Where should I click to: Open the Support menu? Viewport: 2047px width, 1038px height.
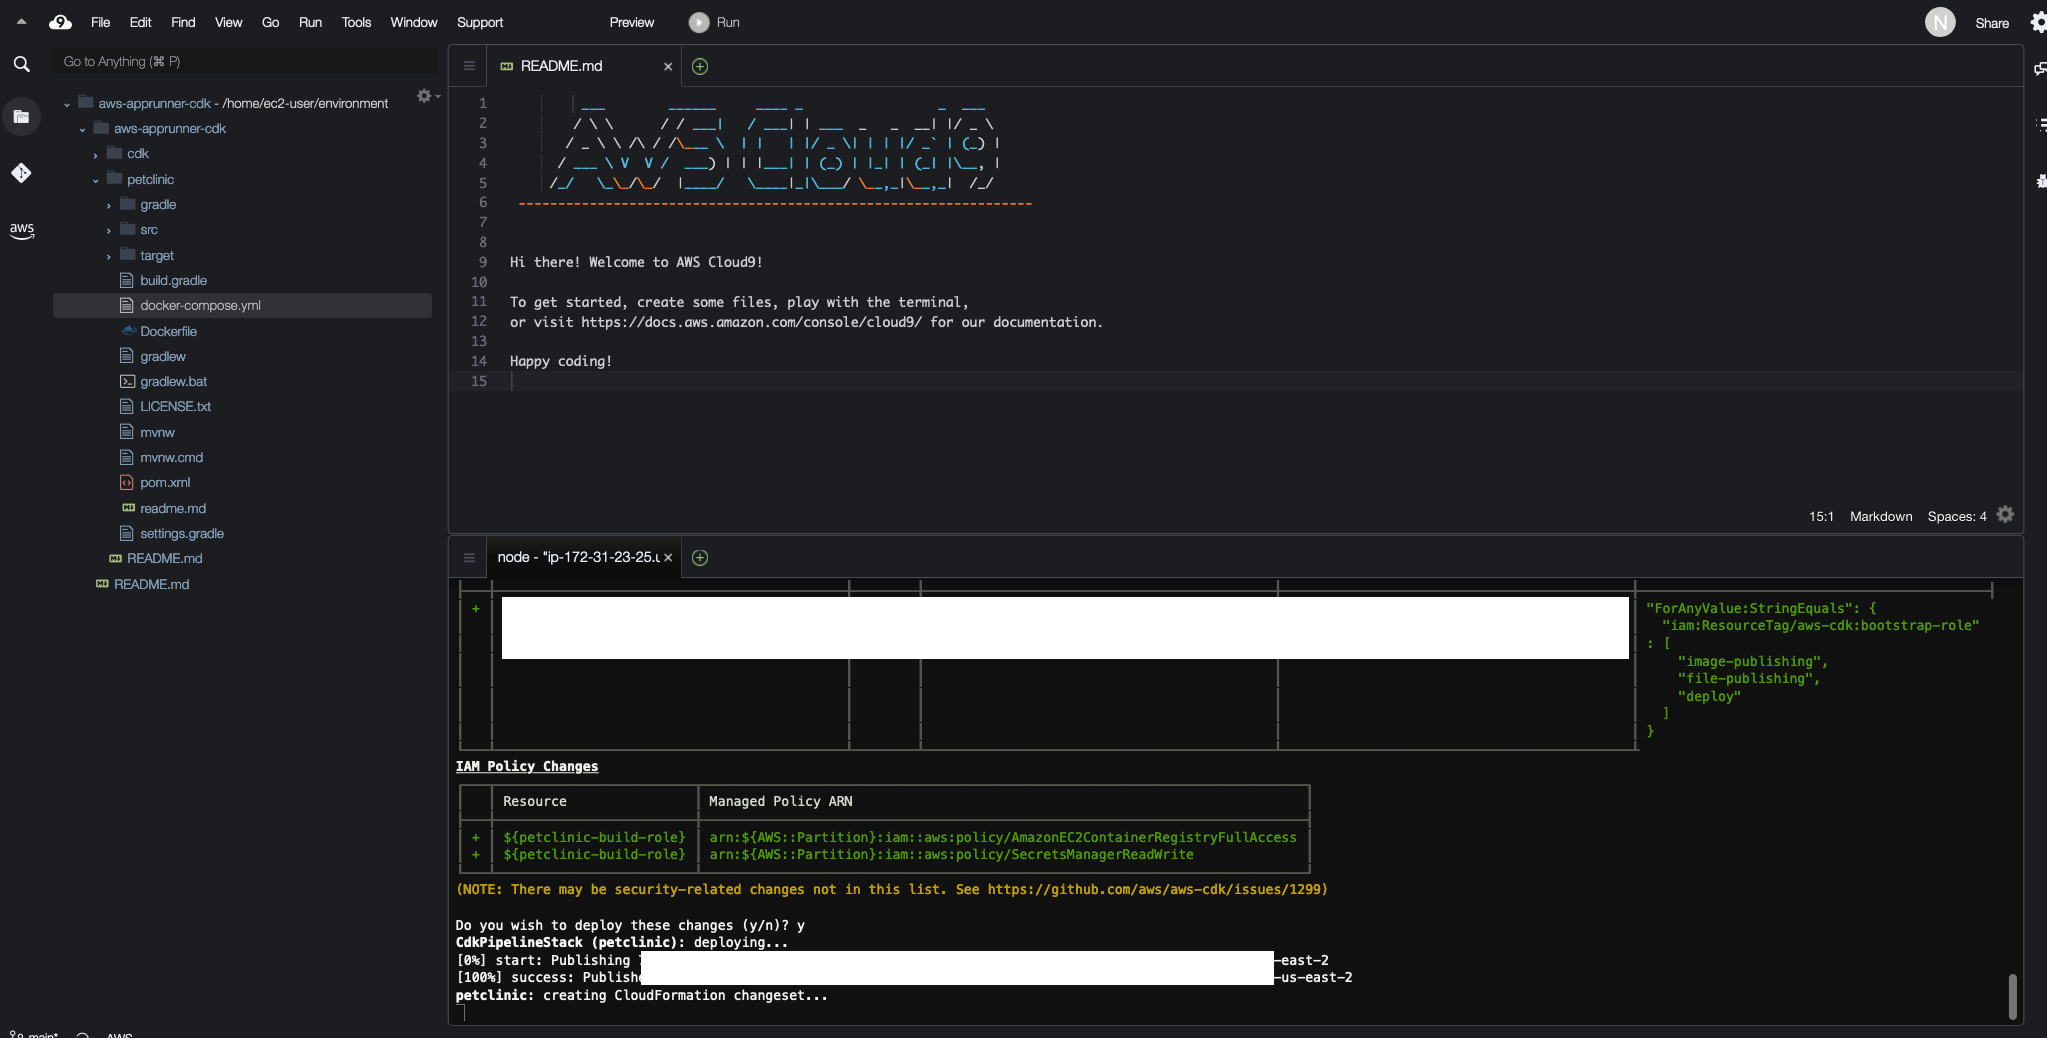[480, 22]
